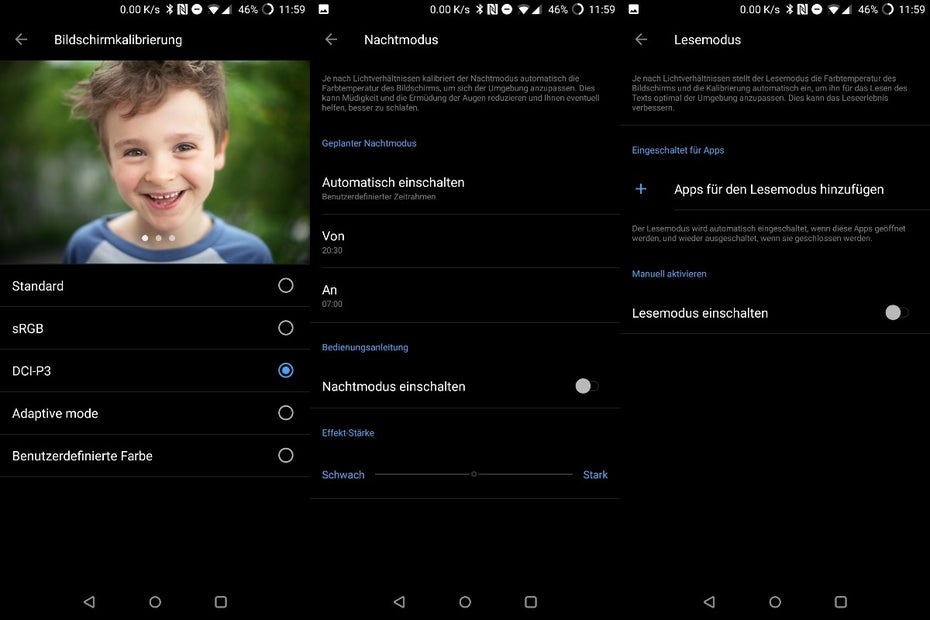This screenshot has height=620, width=930.
Task: Tap image notification icon in Nachtmodus status bar
Action: coord(324,9)
